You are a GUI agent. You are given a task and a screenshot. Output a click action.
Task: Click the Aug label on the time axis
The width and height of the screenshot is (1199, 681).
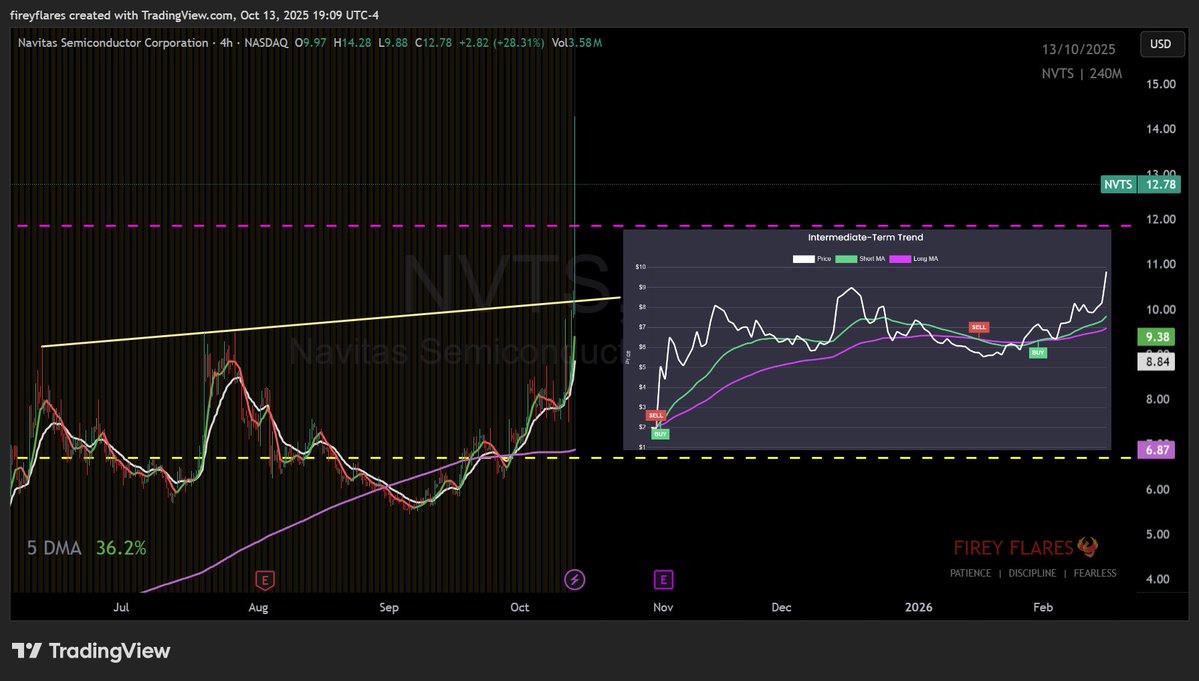coord(258,608)
